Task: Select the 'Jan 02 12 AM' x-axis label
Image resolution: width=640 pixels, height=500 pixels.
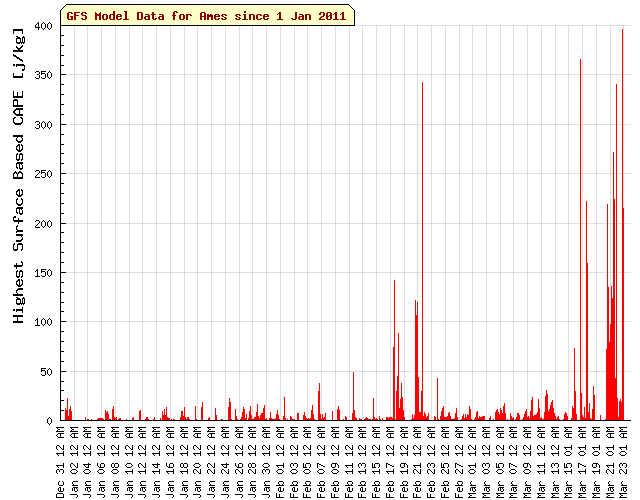Action: (74, 462)
